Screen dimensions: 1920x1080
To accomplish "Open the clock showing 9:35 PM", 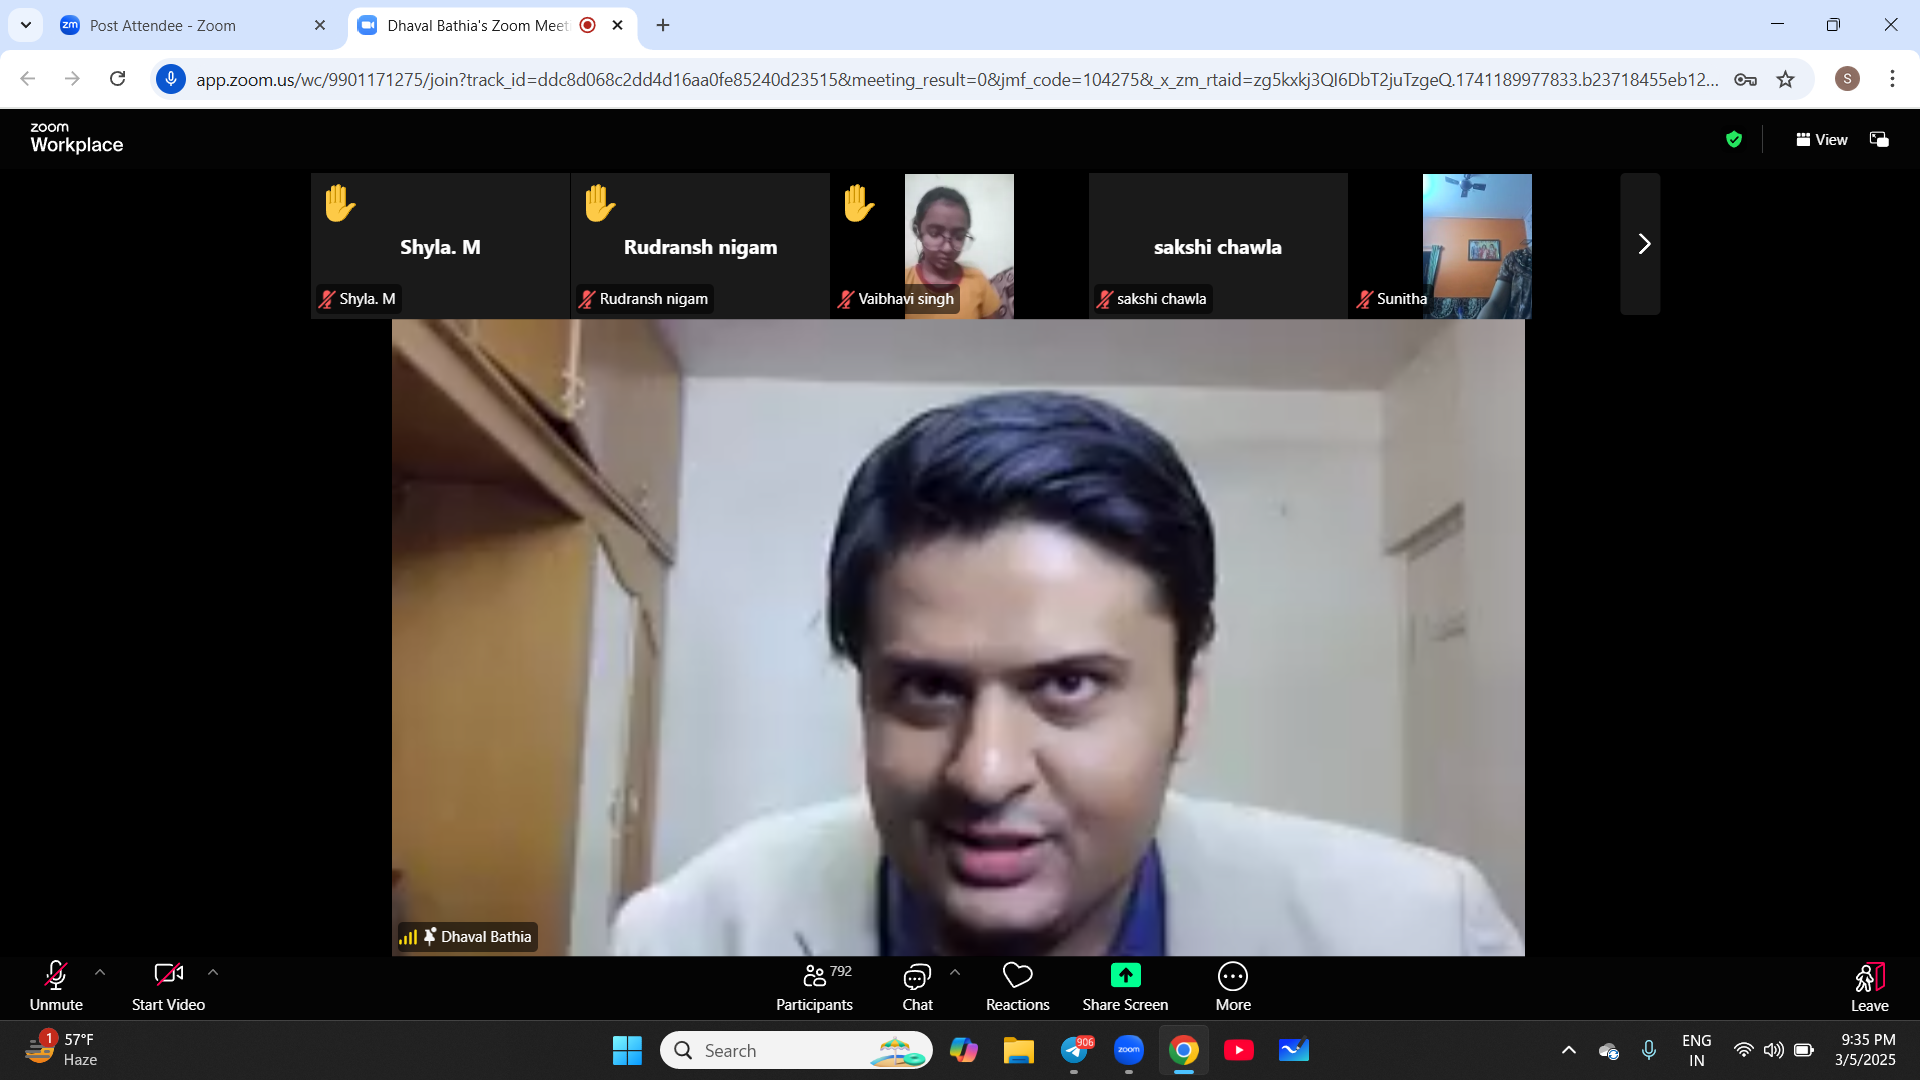I will tap(1866, 1050).
